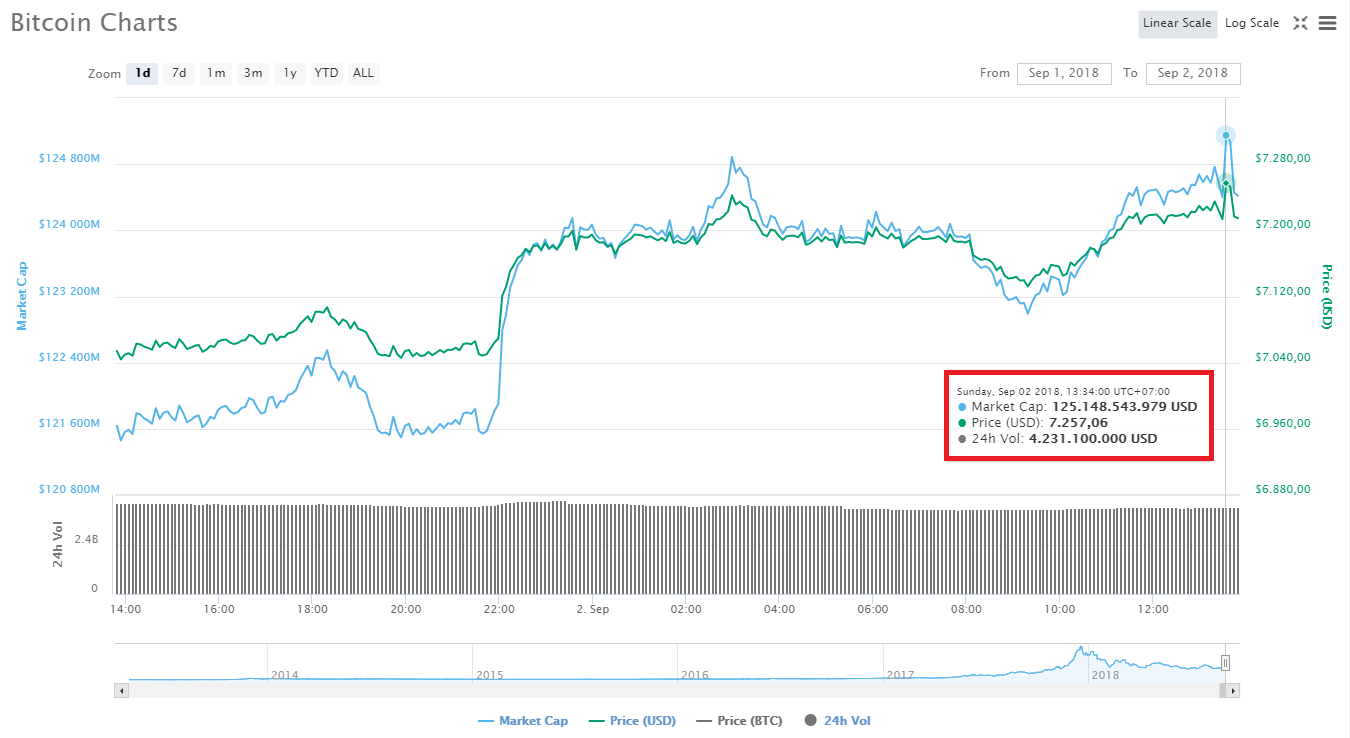Edit the To date field

click(x=1193, y=73)
